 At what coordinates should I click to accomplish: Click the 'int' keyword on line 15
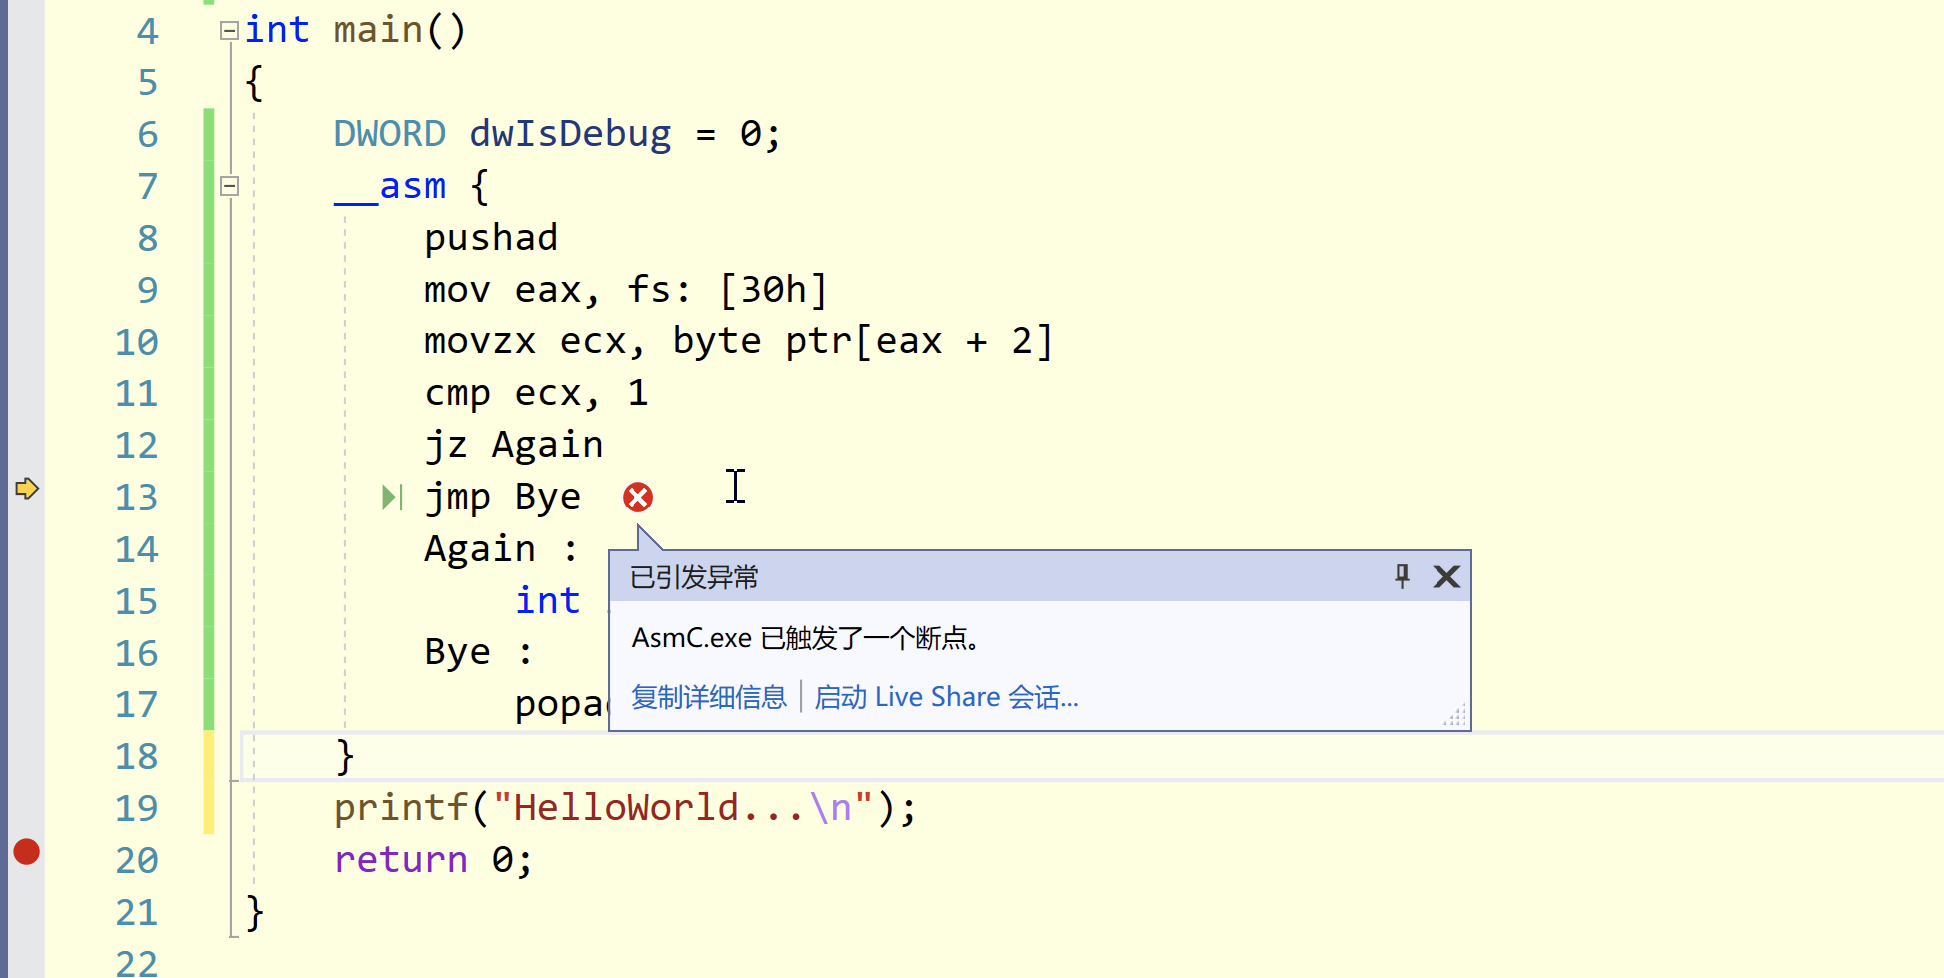pyautogui.click(x=547, y=601)
